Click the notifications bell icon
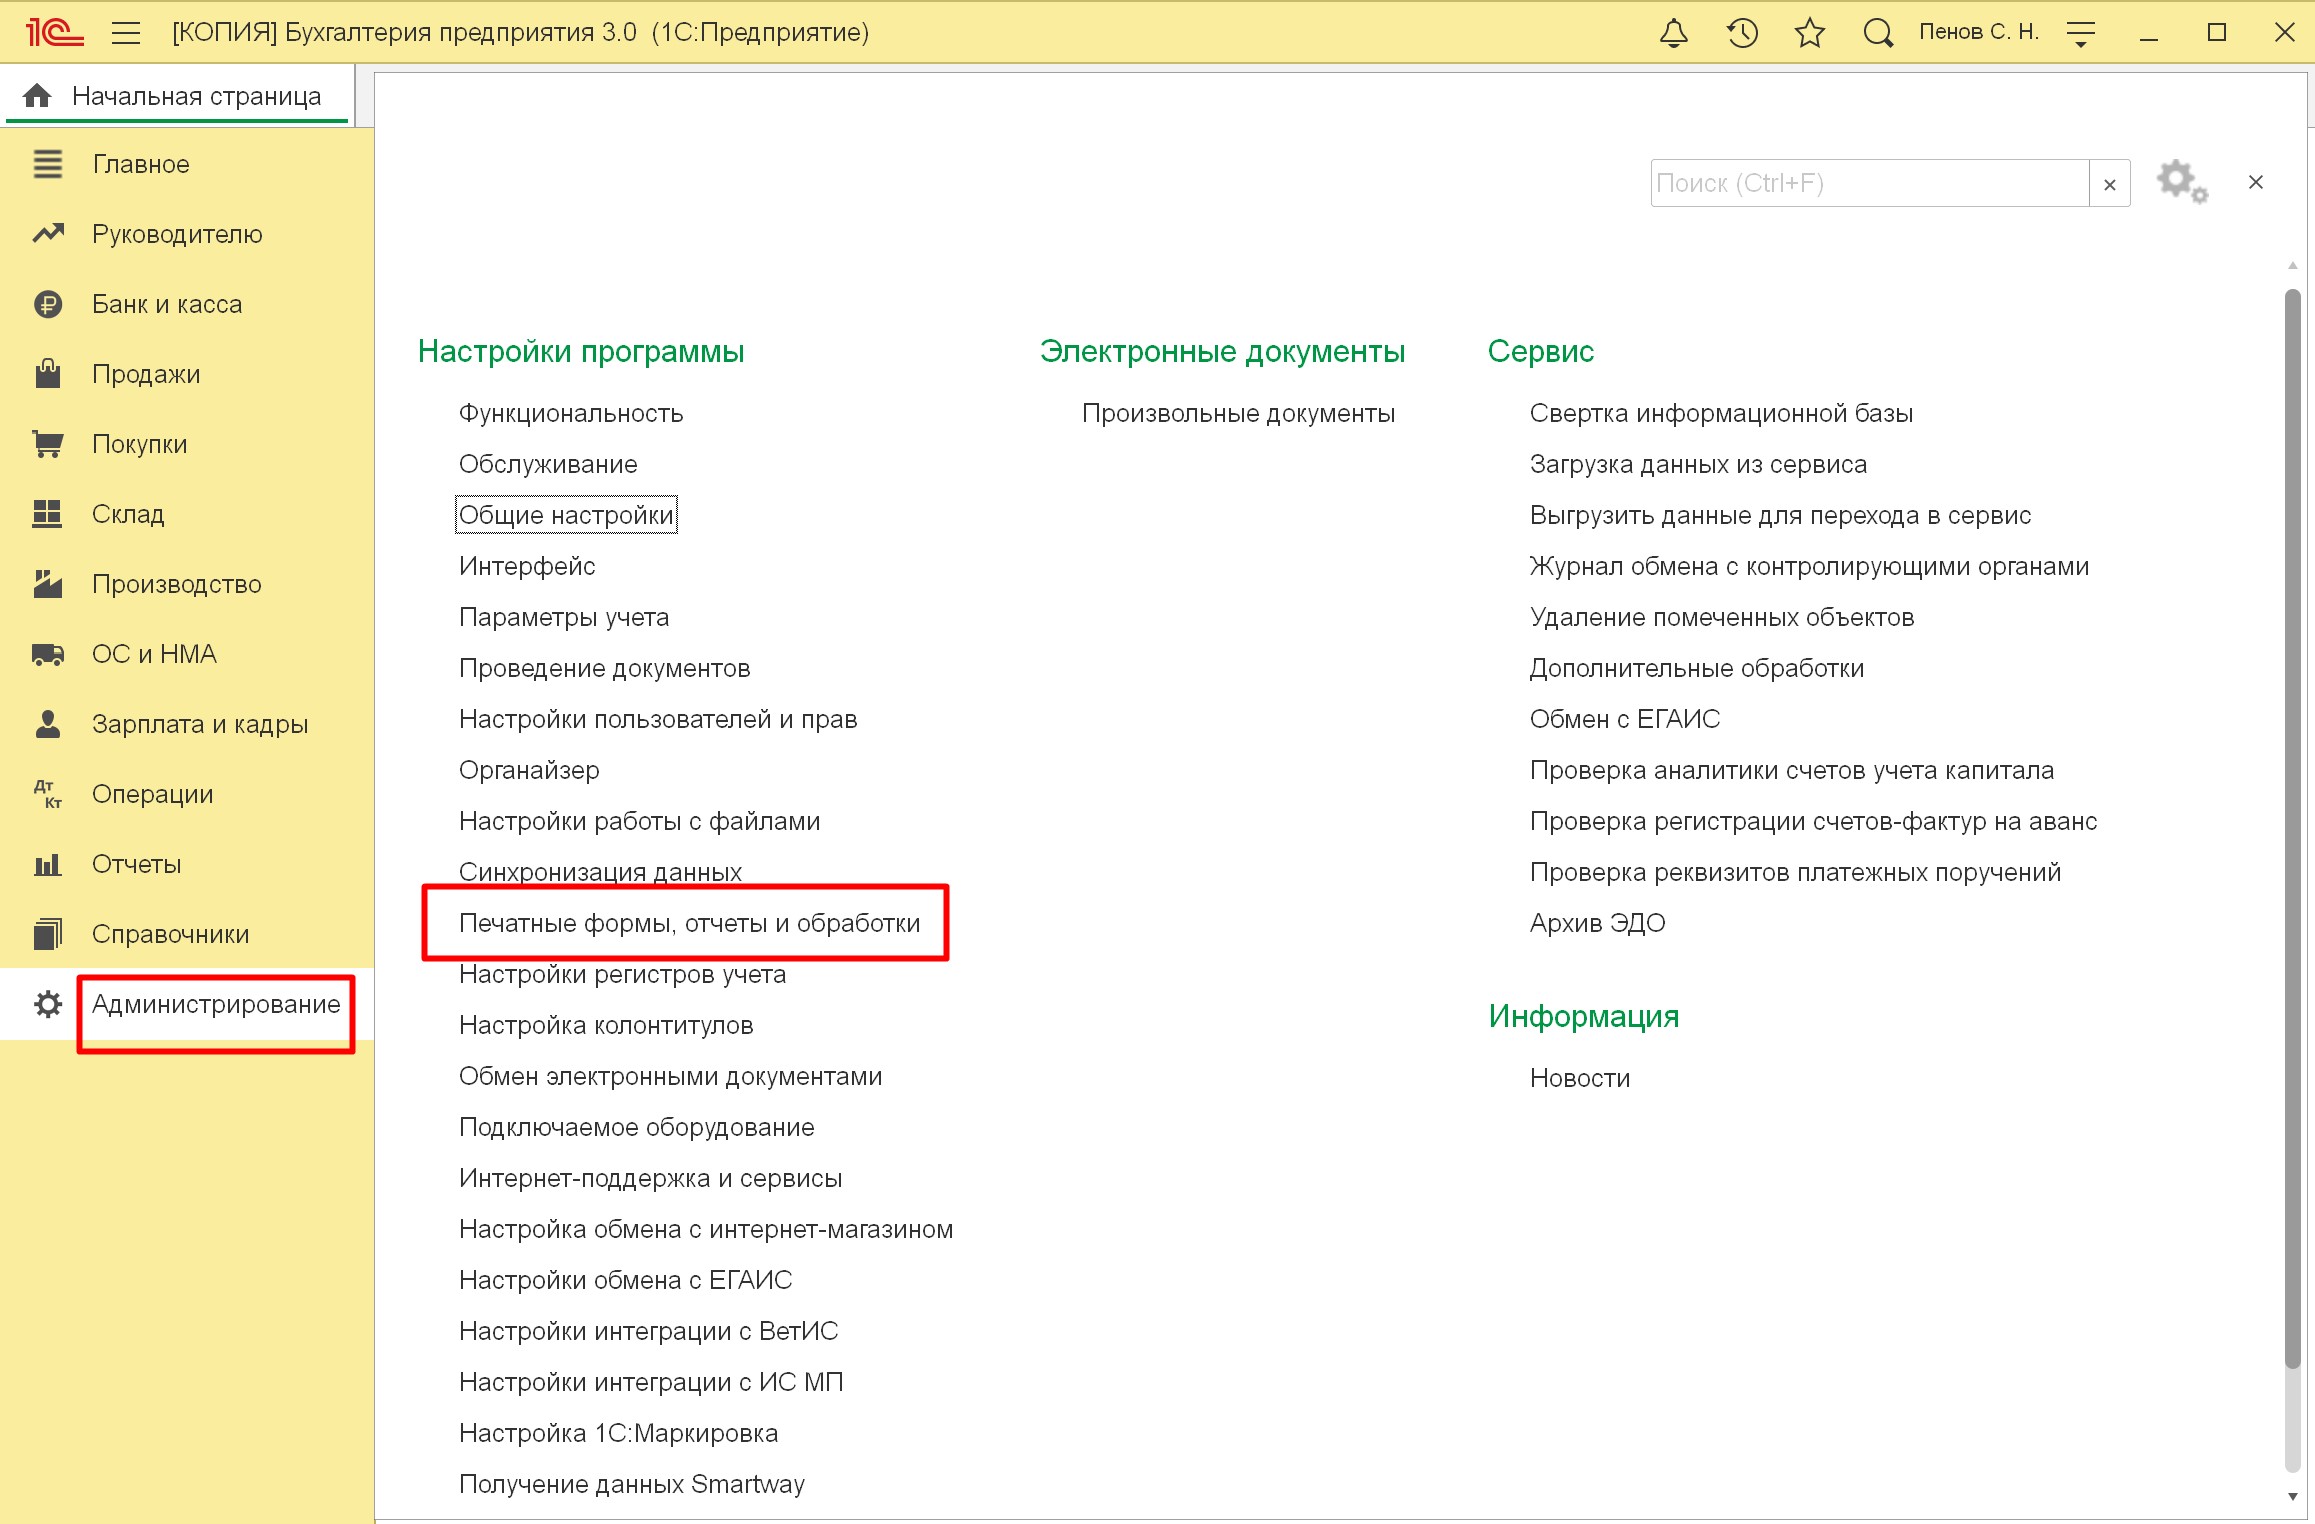 [1674, 33]
